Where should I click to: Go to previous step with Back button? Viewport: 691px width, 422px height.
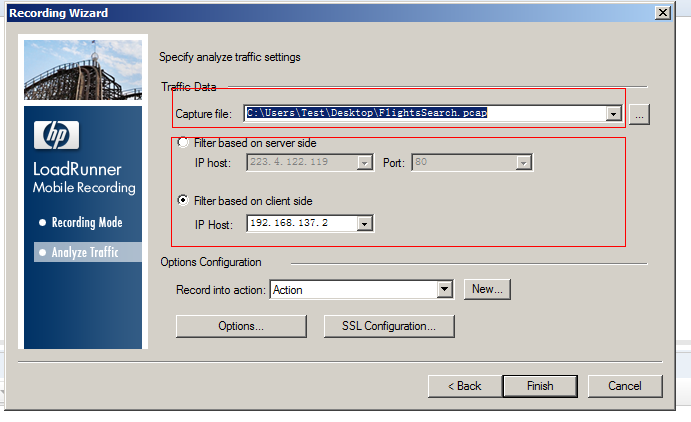(465, 386)
